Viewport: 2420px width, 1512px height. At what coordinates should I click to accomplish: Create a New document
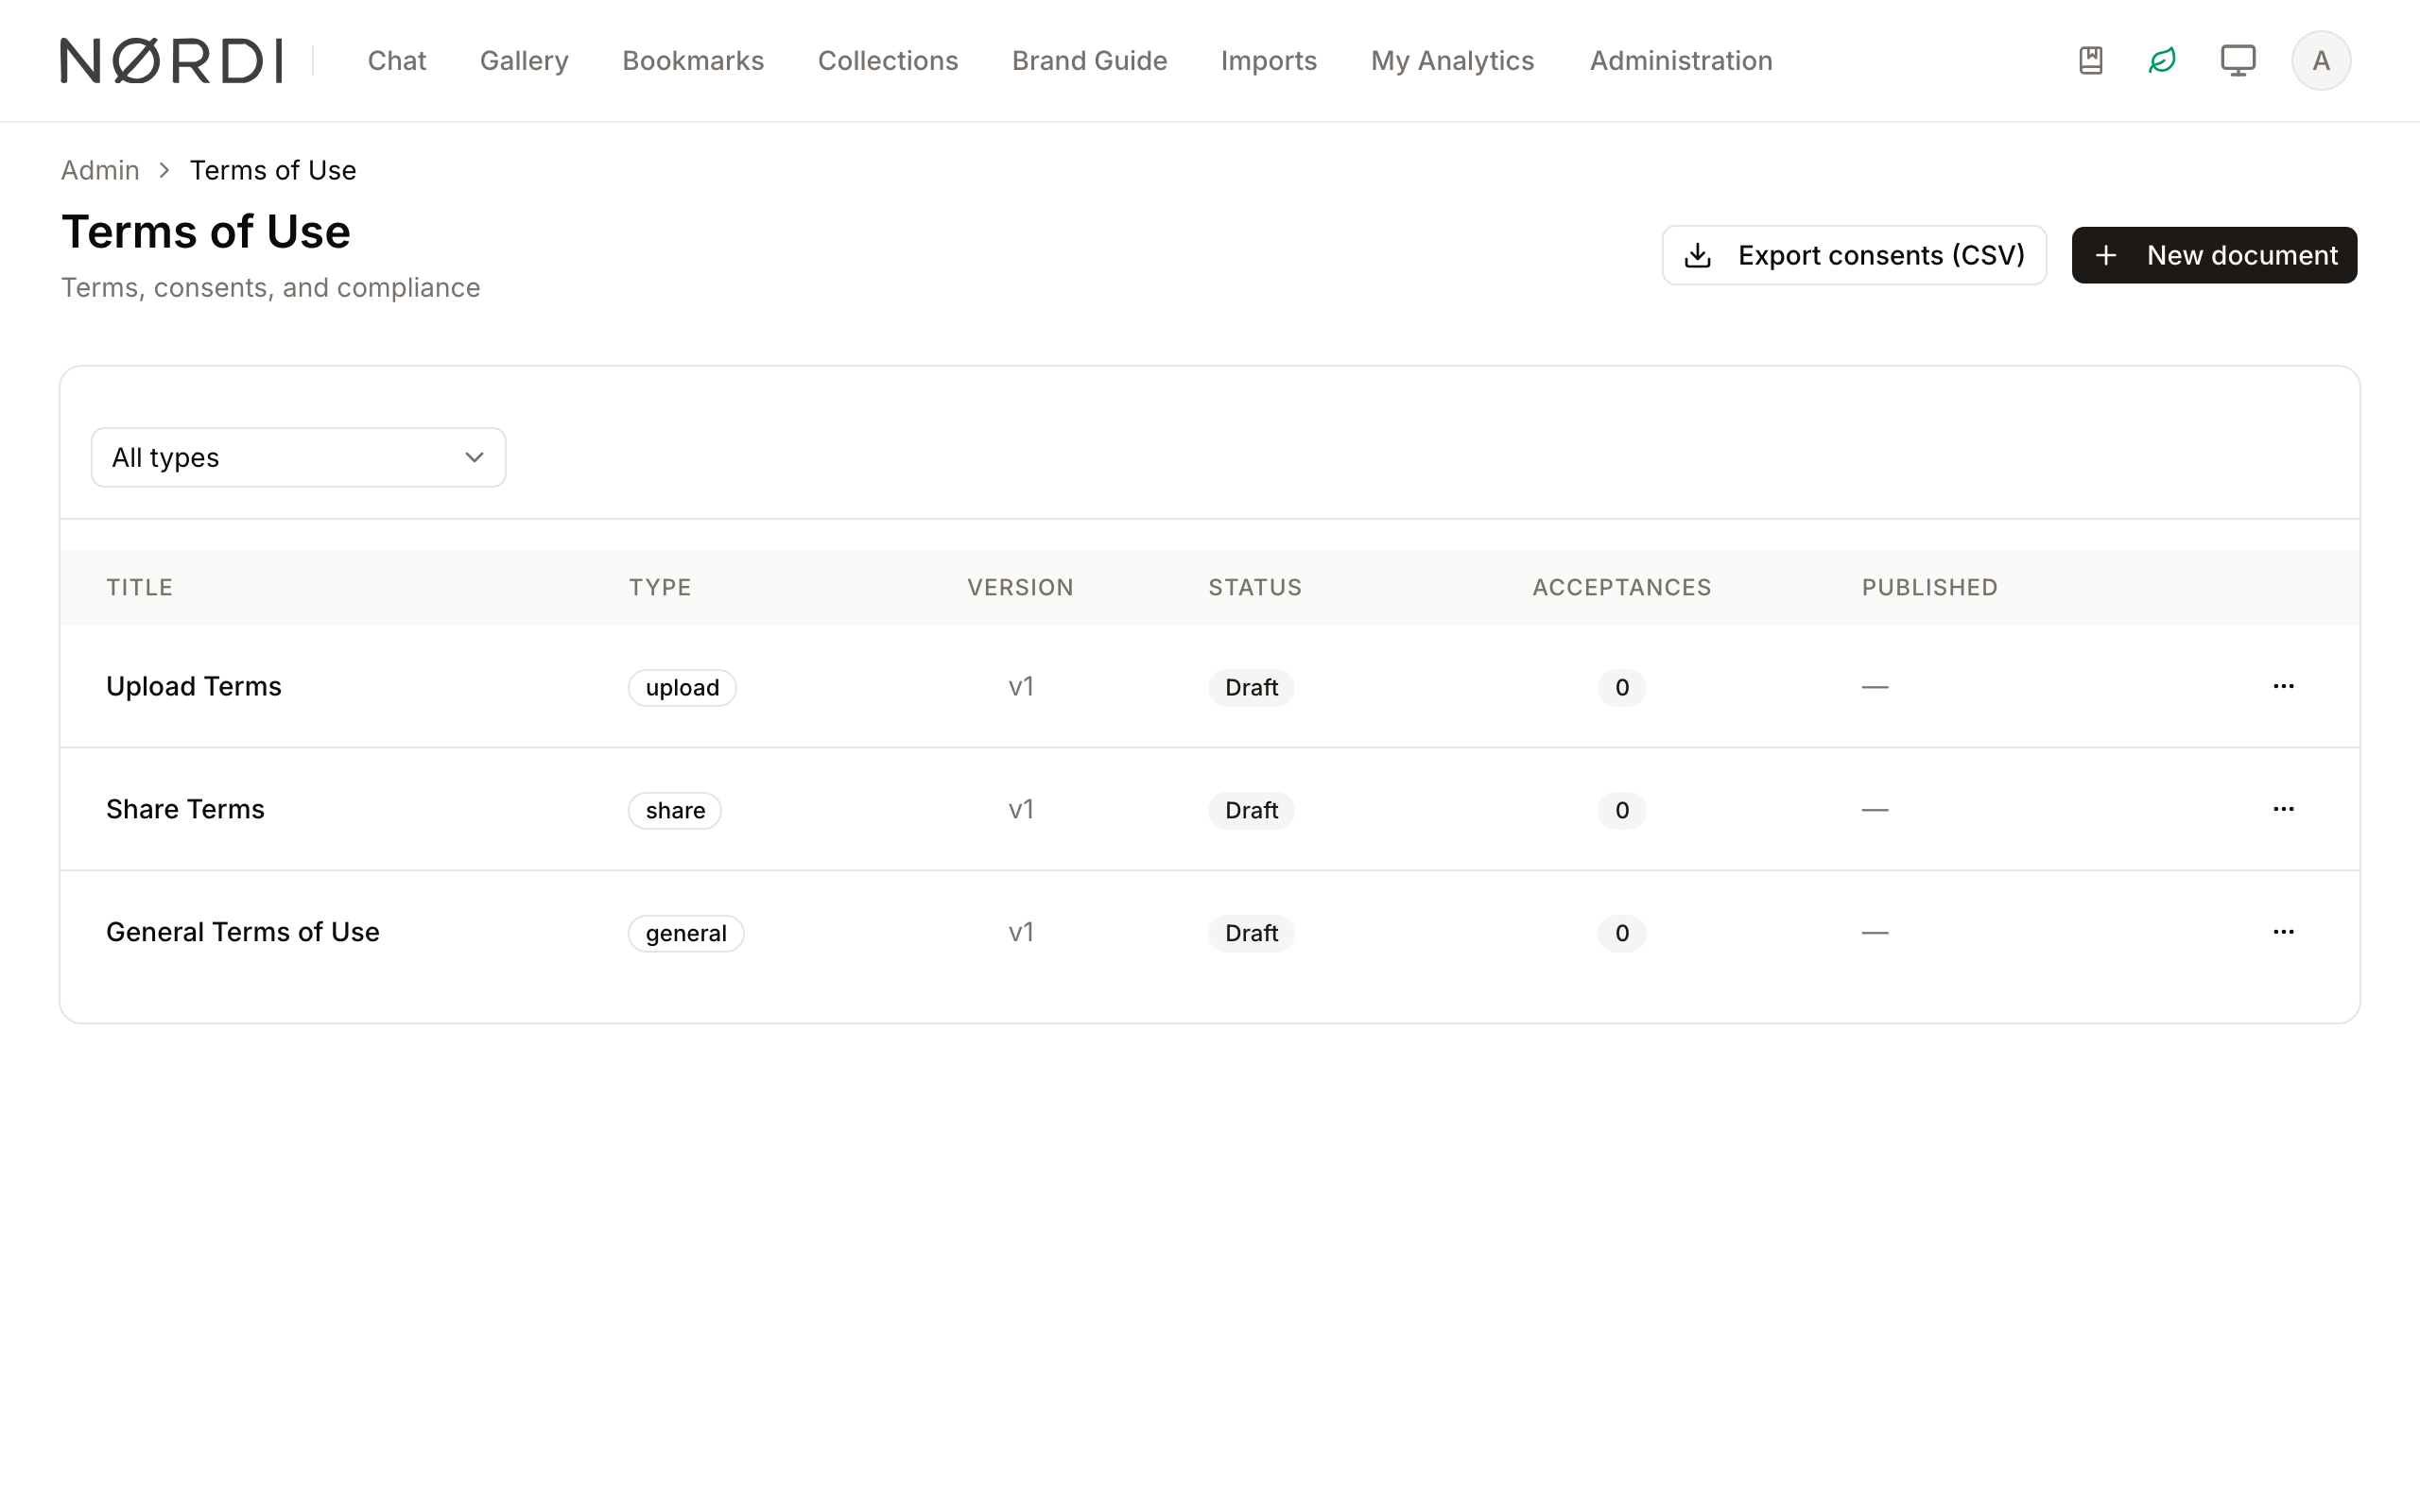(x=2214, y=255)
